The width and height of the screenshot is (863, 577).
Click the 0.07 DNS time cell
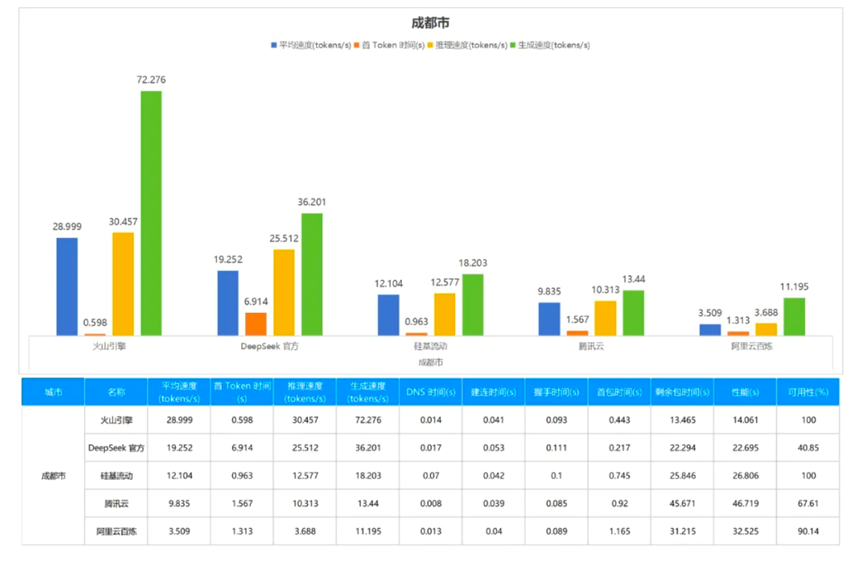431,476
